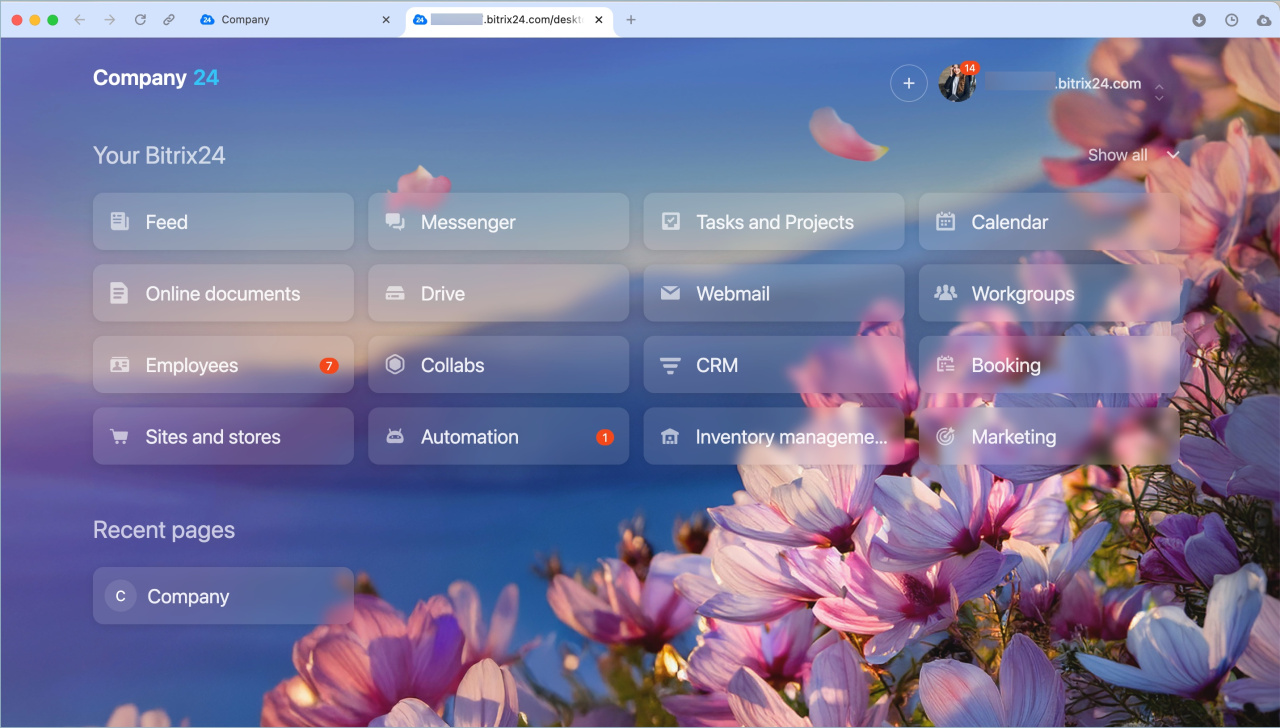
Task: Open Messenger via its chat bubble icon
Action: pos(395,222)
